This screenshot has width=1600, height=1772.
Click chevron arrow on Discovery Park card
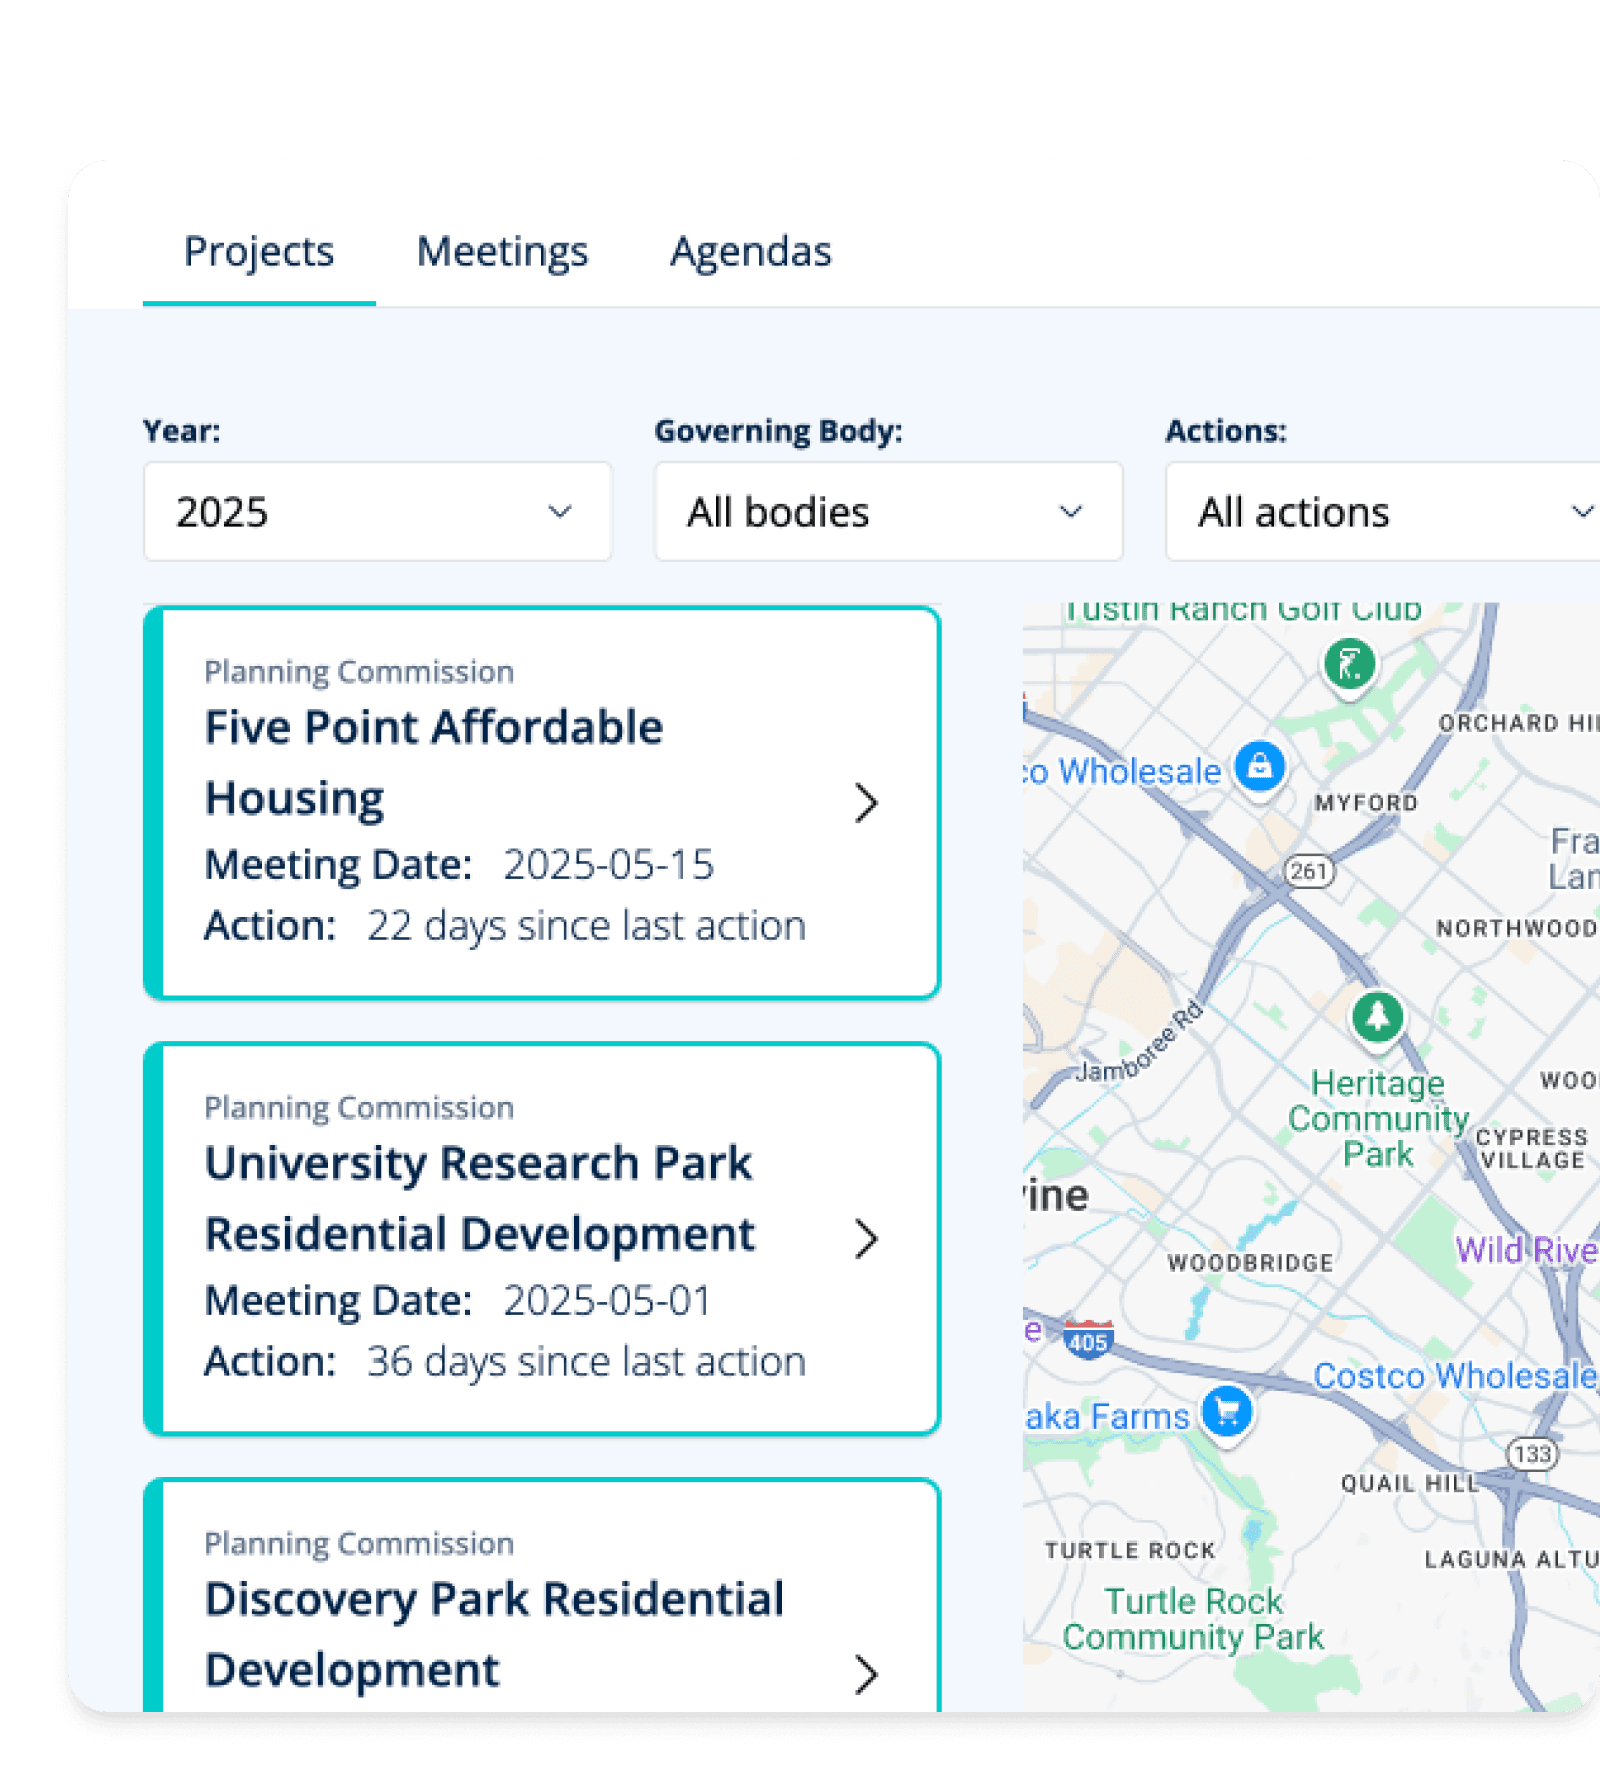pyautogui.click(x=866, y=1674)
